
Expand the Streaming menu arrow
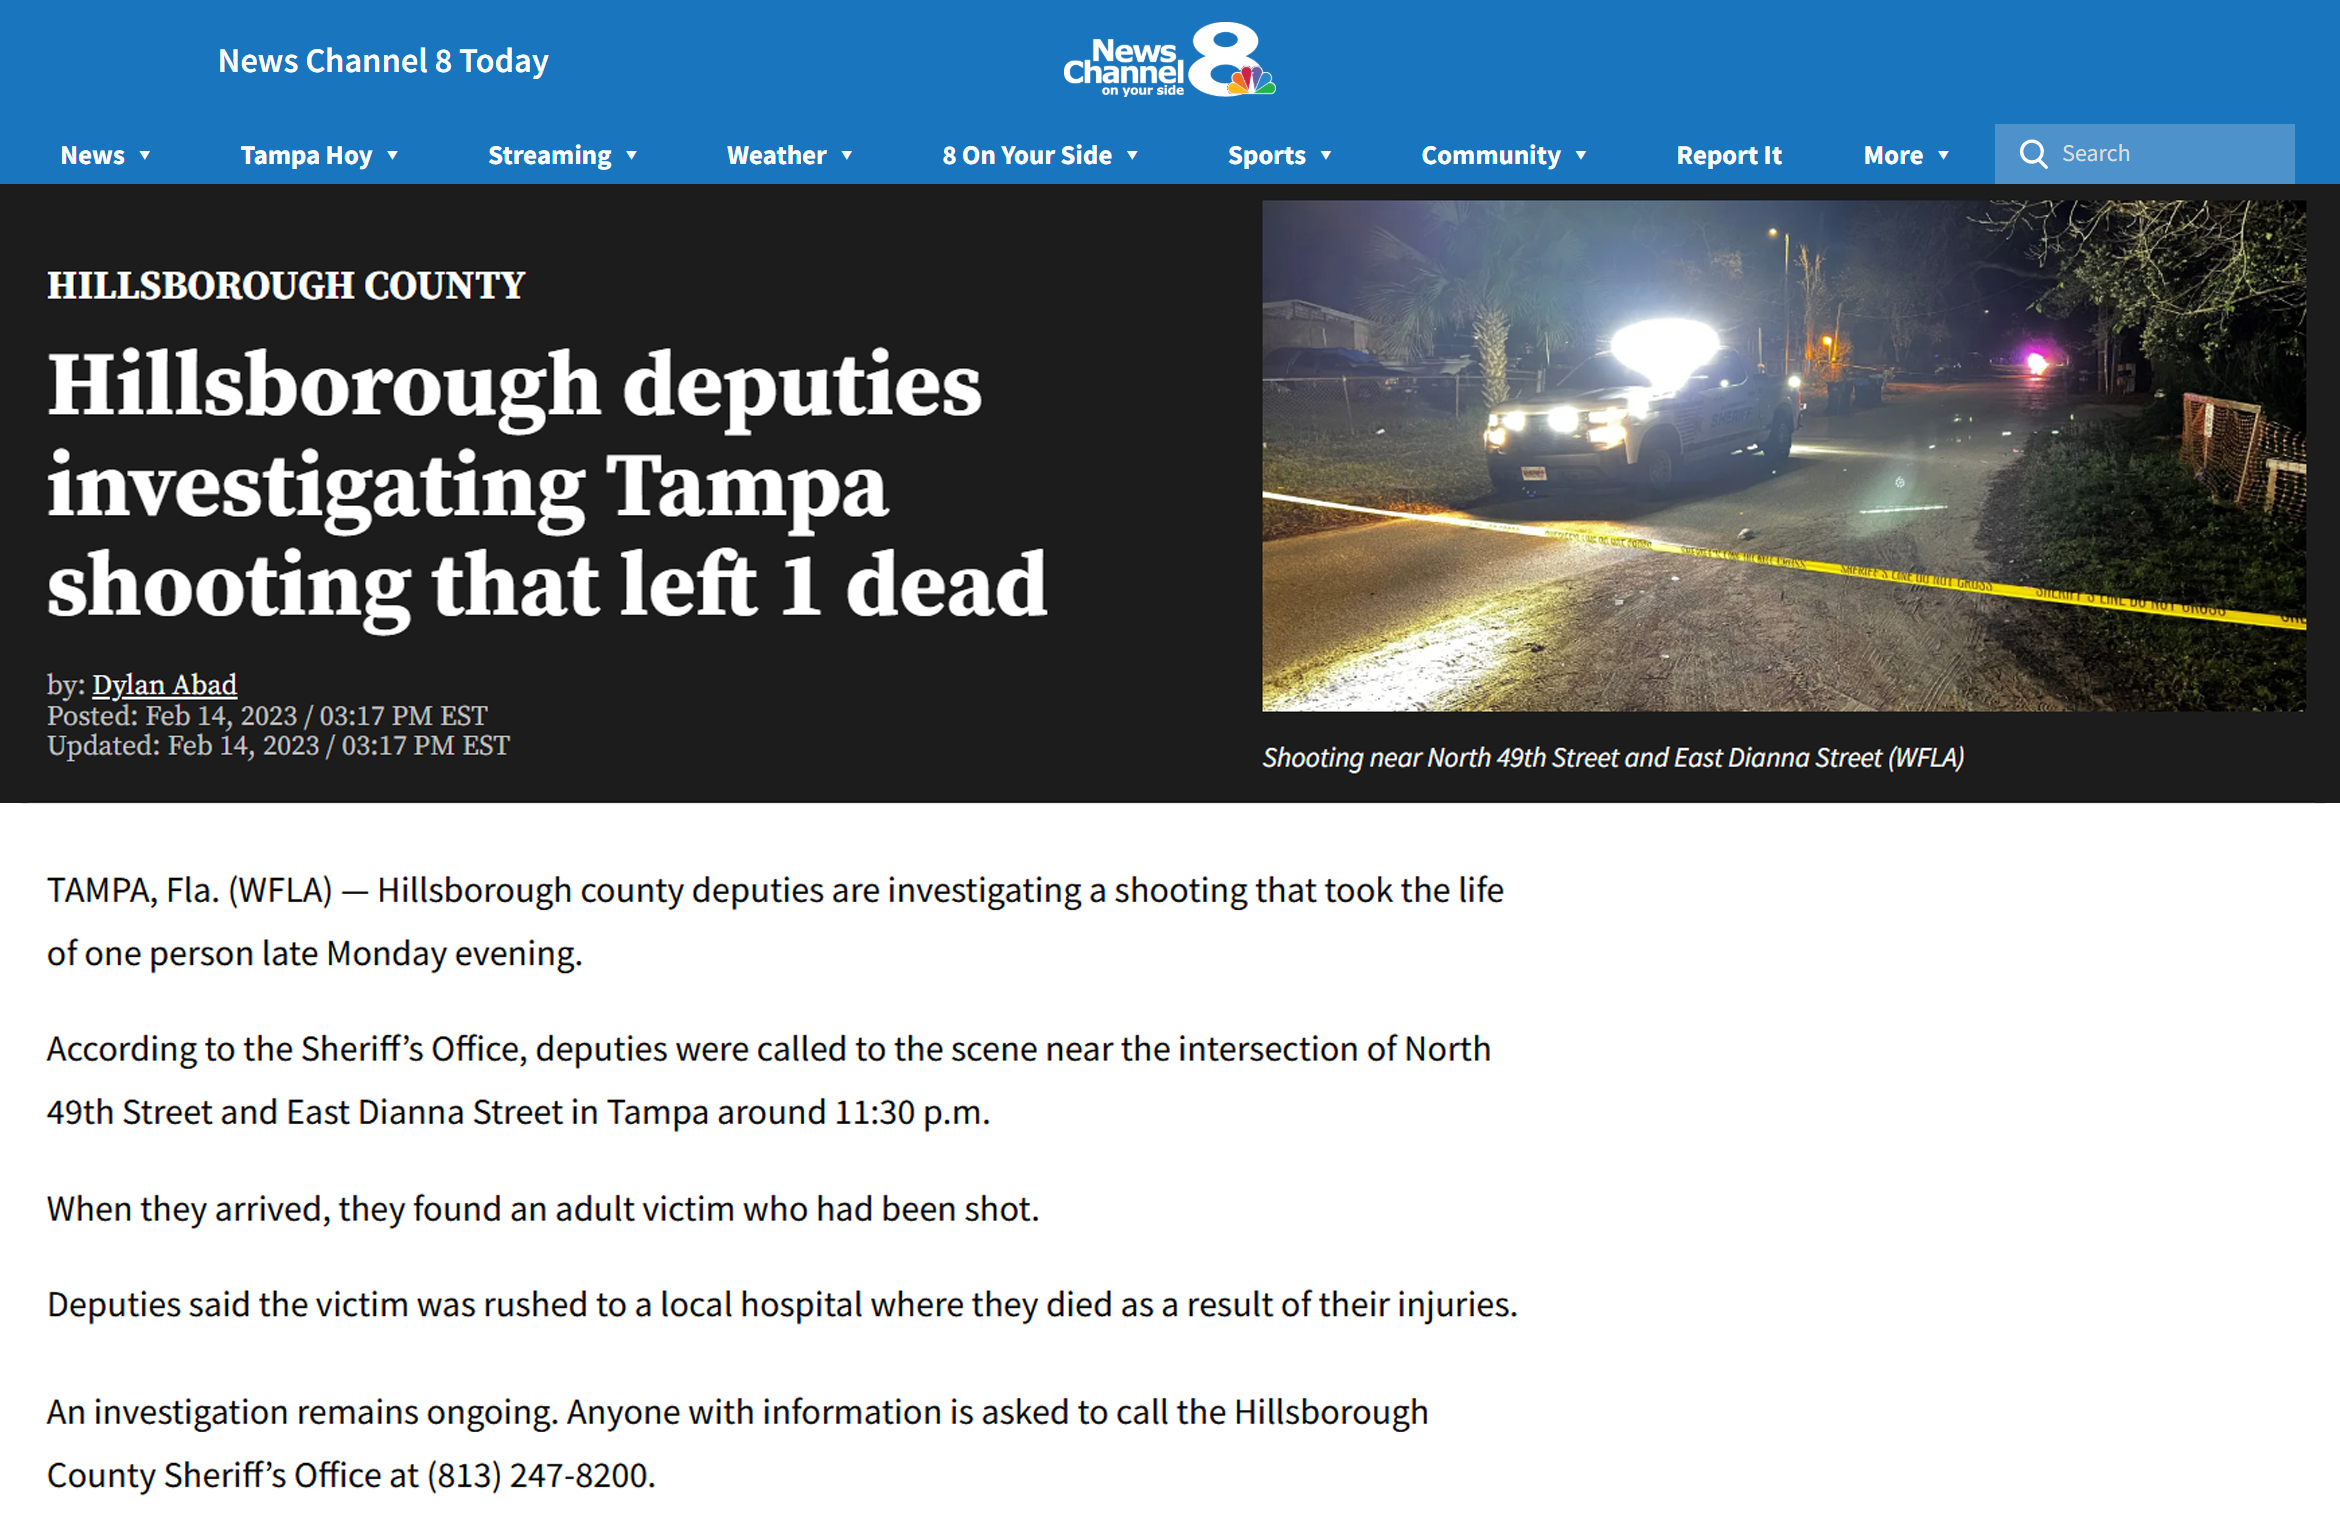(632, 156)
